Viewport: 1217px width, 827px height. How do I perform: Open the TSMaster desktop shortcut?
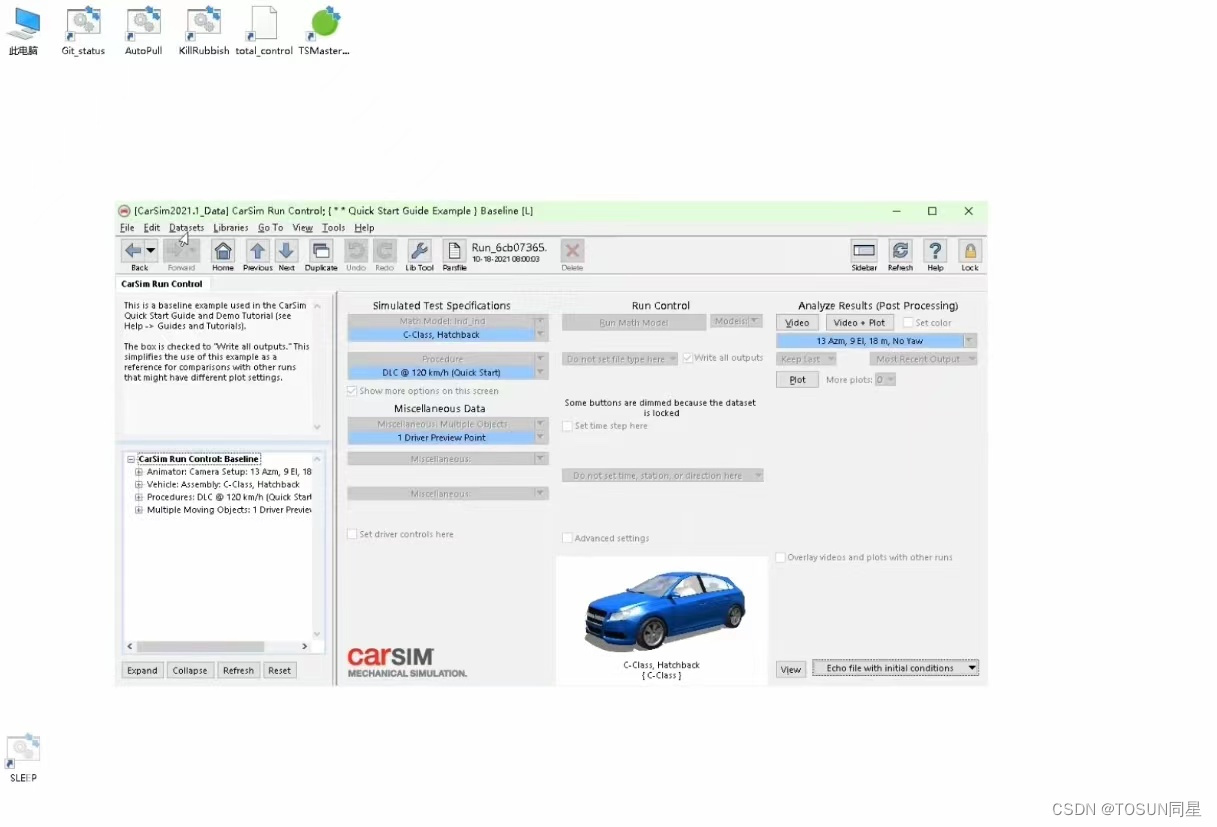(x=324, y=31)
